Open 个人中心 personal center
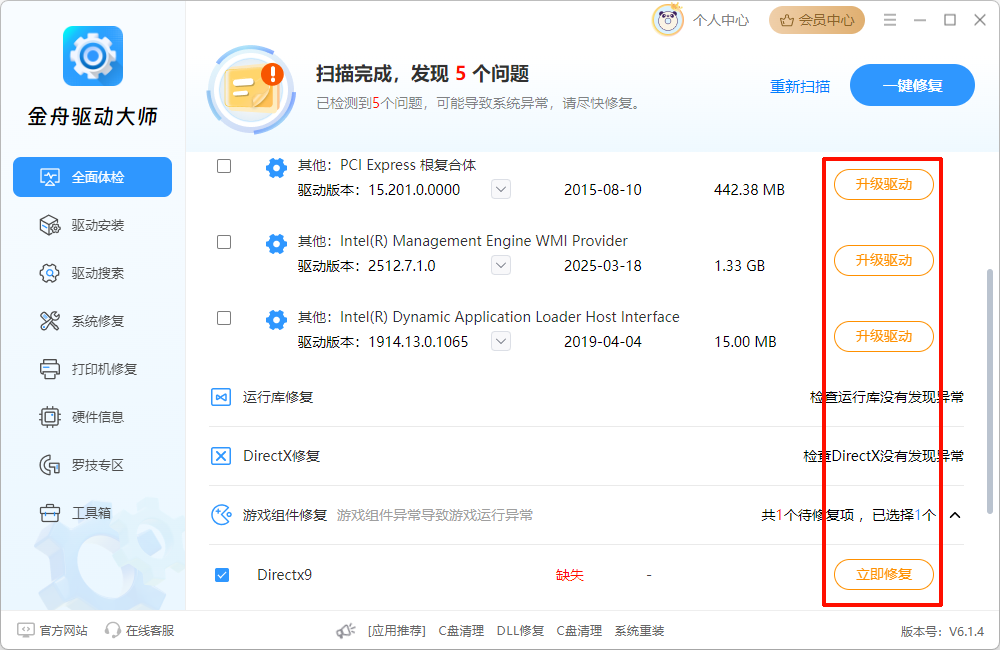Viewport: 1000px width, 650px height. (721, 20)
